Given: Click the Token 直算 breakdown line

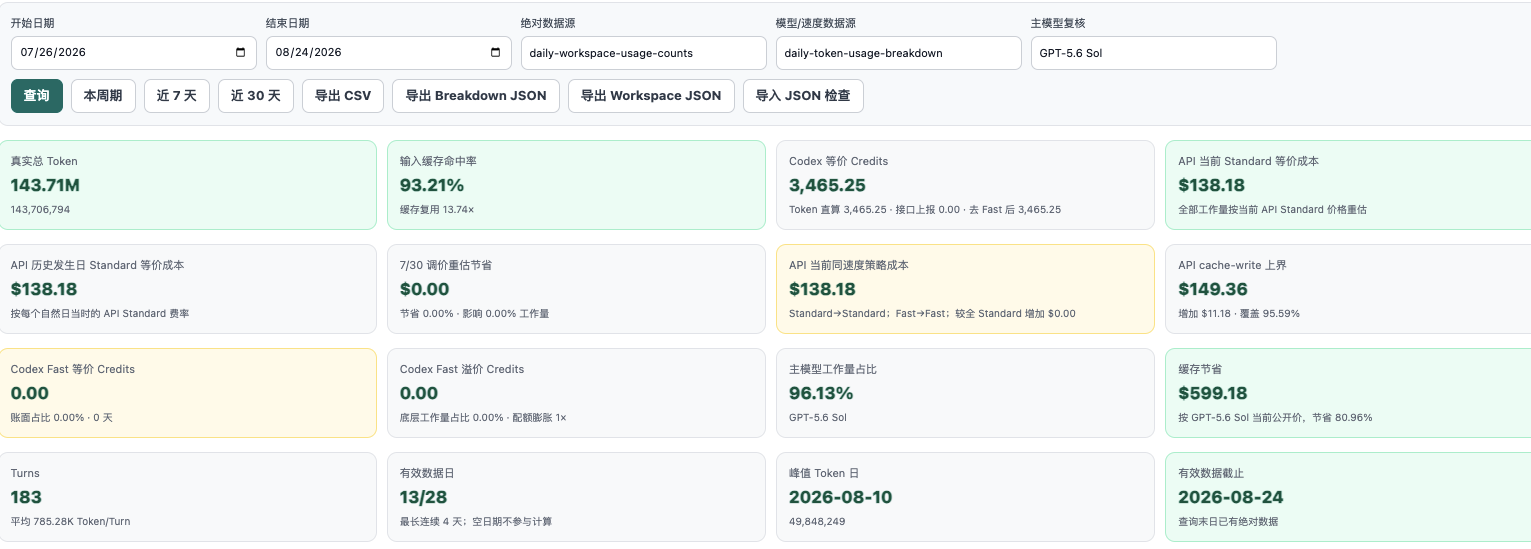Looking at the screenshot, I should pyautogui.click(x=925, y=210).
